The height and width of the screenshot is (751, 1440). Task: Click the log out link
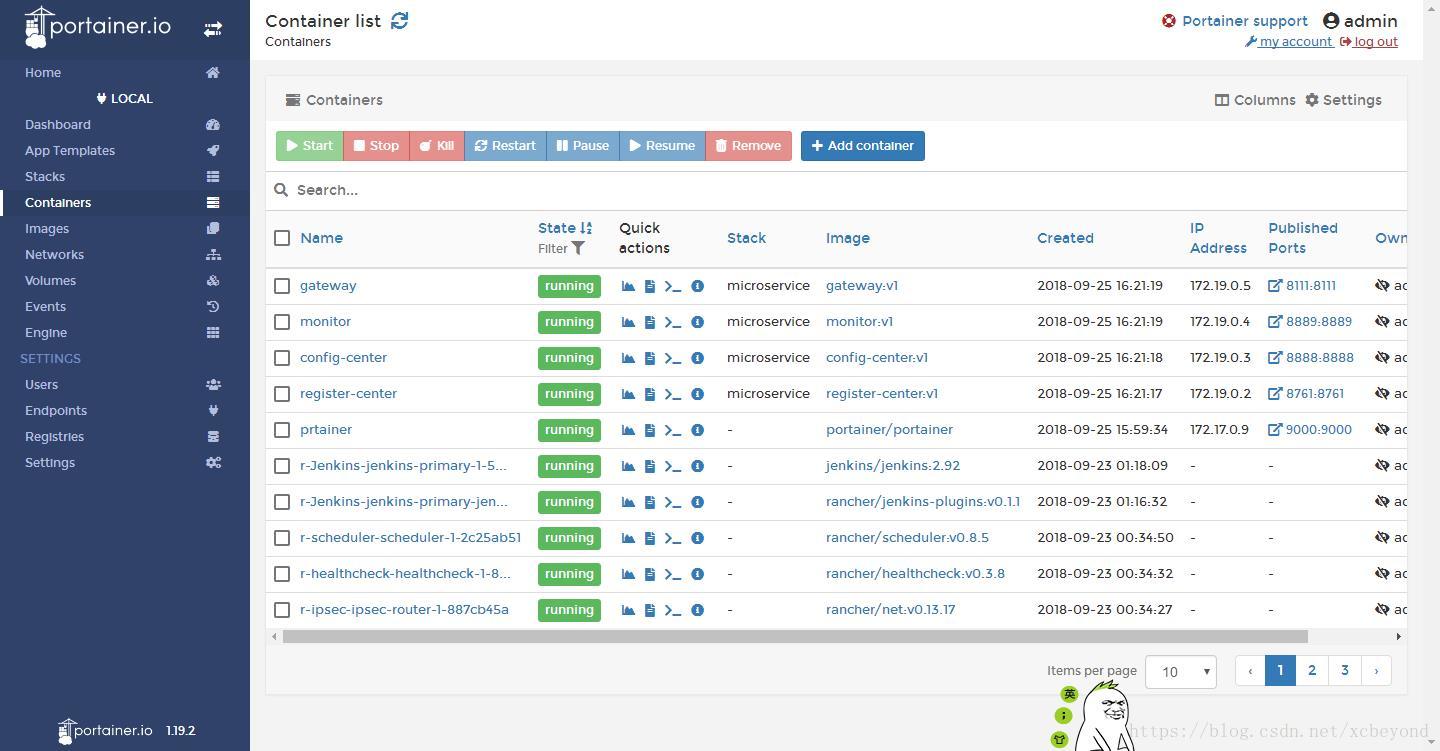(x=1369, y=42)
